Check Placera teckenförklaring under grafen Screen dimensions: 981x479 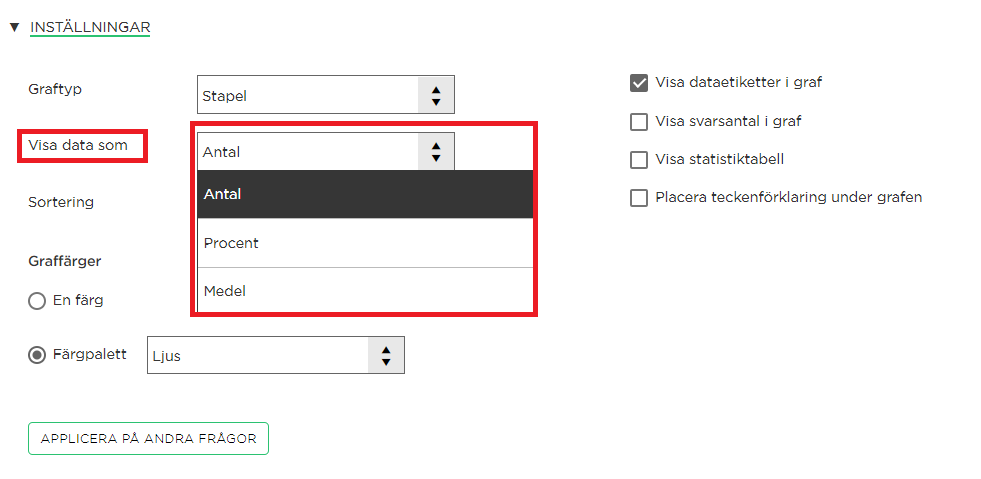[x=639, y=198]
